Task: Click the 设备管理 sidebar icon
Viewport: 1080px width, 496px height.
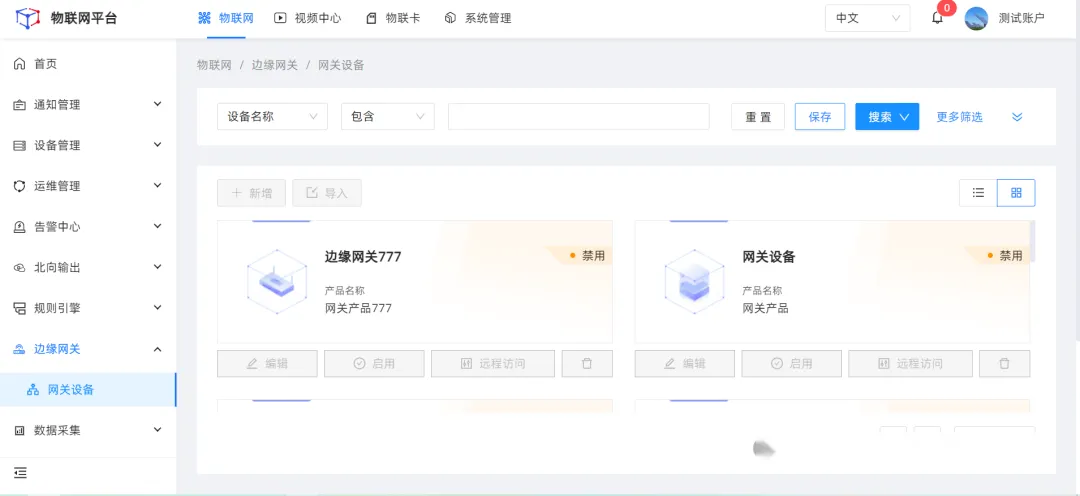Action: (x=20, y=145)
